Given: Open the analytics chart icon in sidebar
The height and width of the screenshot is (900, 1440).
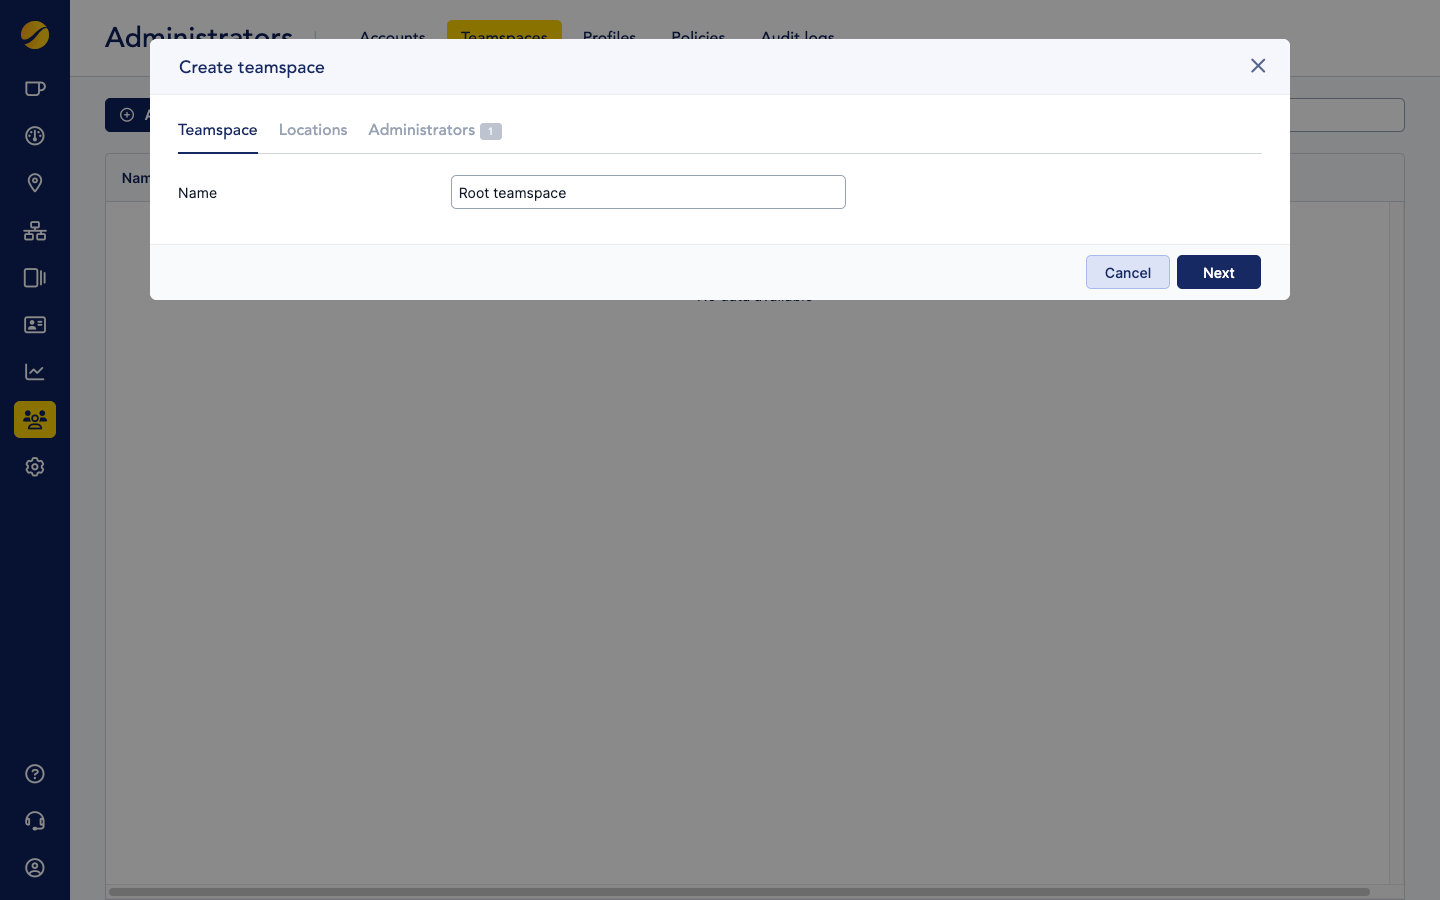Looking at the screenshot, I should click(35, 371).
